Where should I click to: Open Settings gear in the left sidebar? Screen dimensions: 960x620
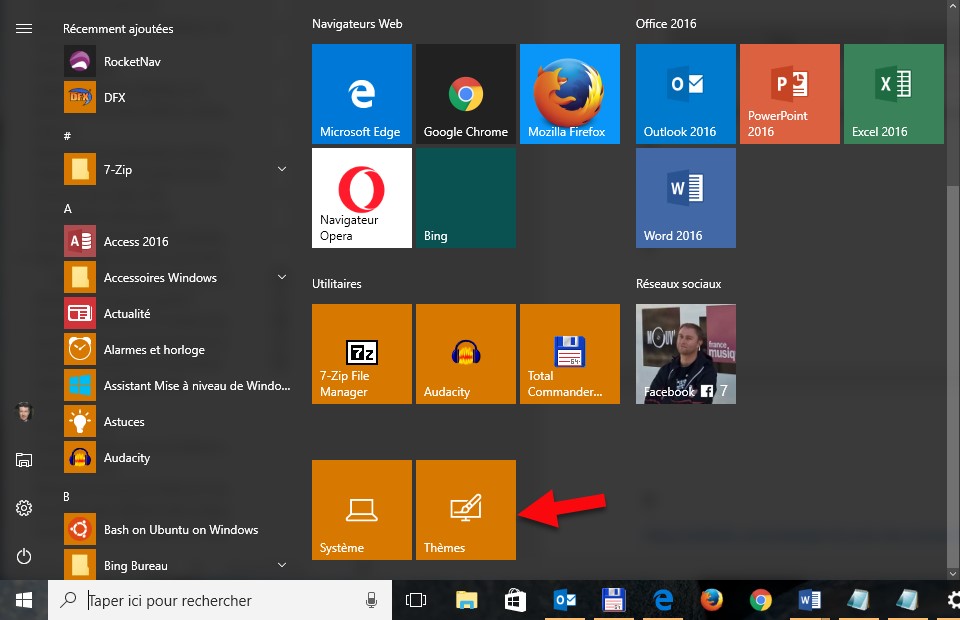(x=24, y=508)
